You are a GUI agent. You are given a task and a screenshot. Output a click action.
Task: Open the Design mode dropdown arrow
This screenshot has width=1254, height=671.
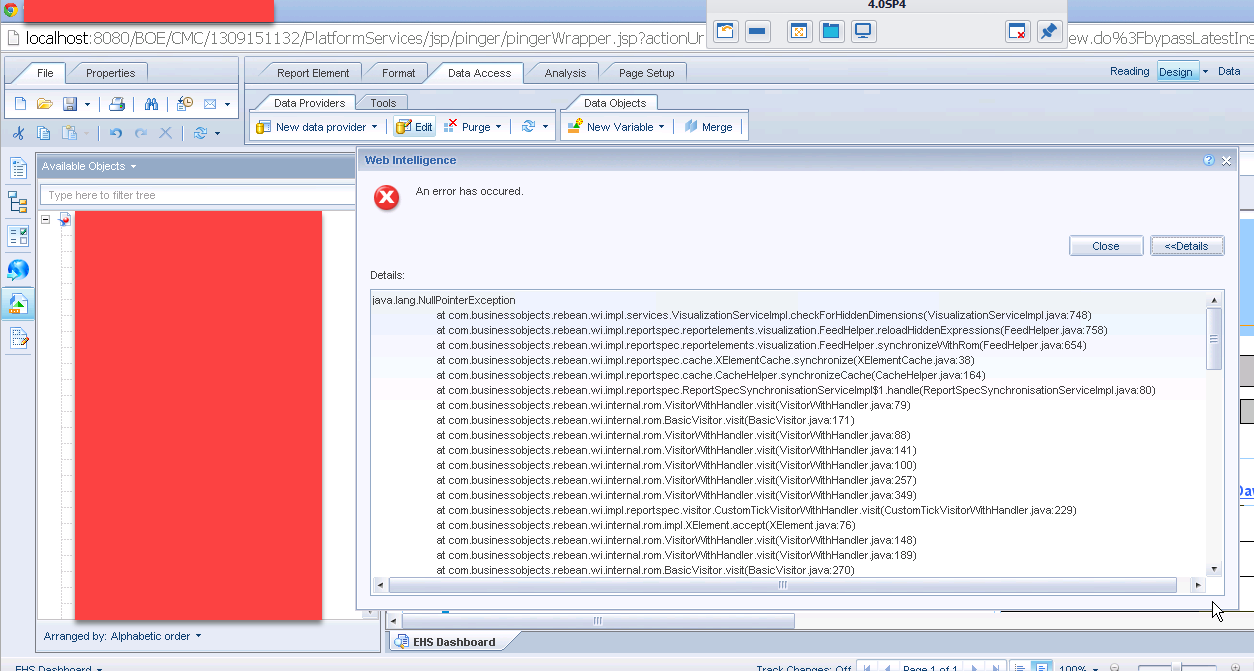1205,71
